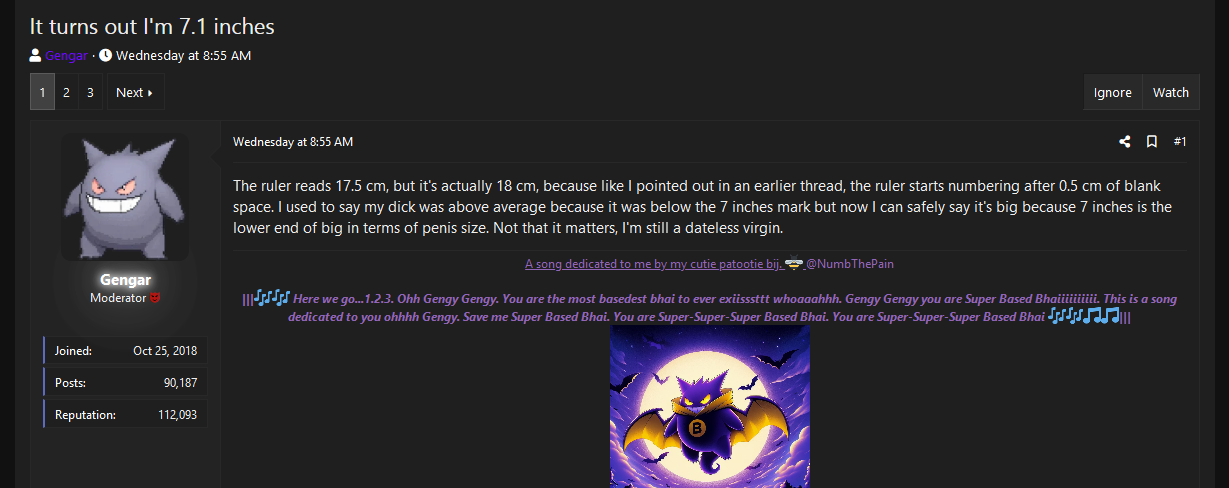Open the Gengar username in post sidebar
The image size is (1229, 488).
tap(125, 280)
